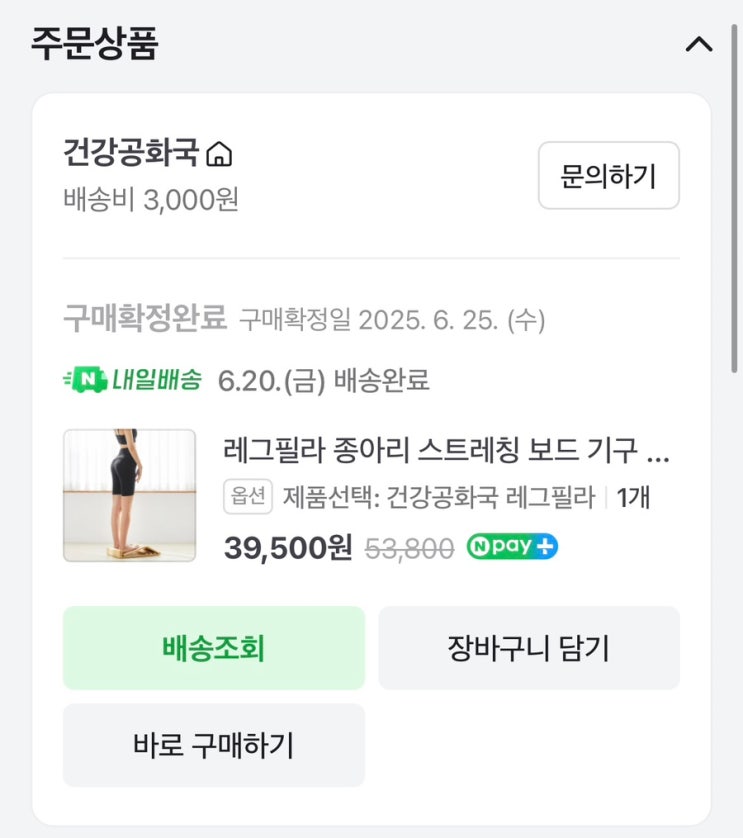Click the 39,500원 price text

pyautogui.click(x=288, y=548)
